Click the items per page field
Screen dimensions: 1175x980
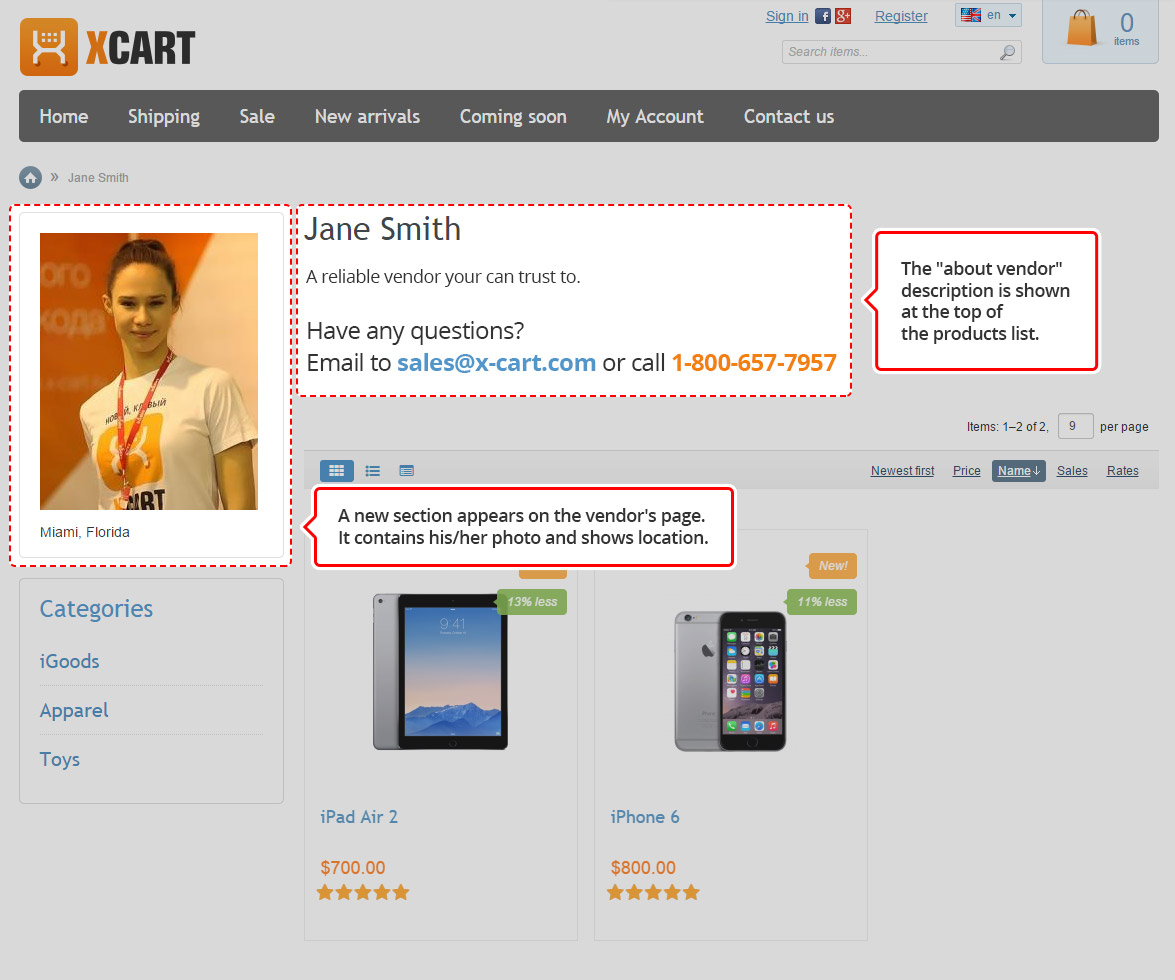click(x=1075, y=426)
